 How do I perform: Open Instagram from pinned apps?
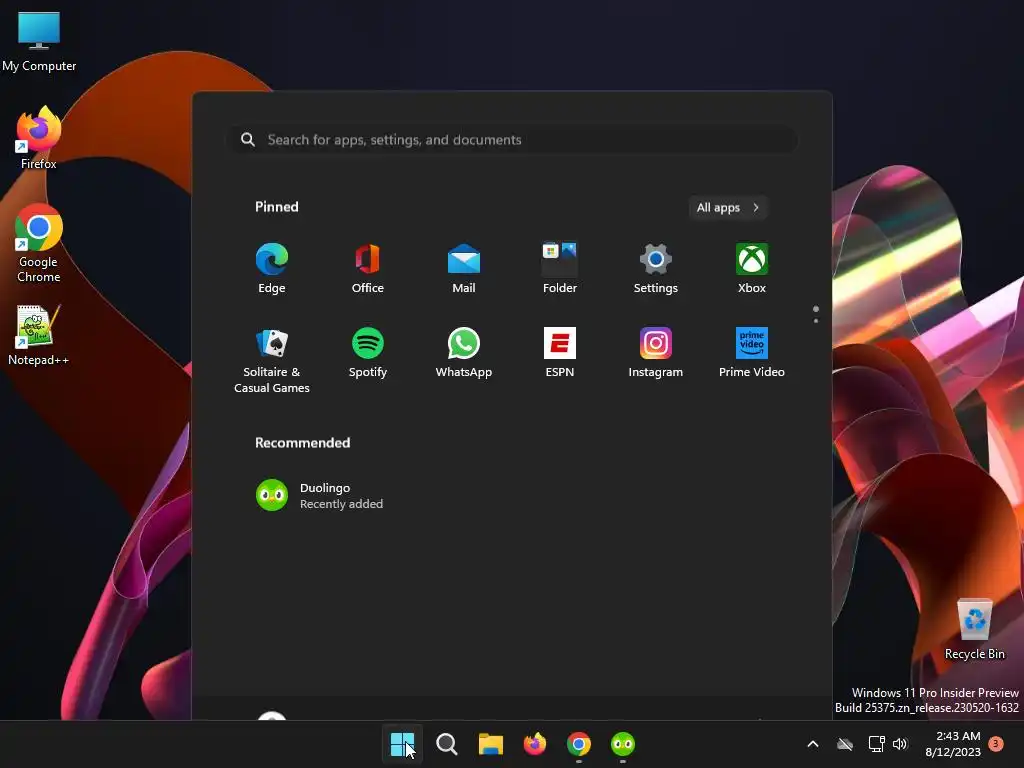pos(656,353)
